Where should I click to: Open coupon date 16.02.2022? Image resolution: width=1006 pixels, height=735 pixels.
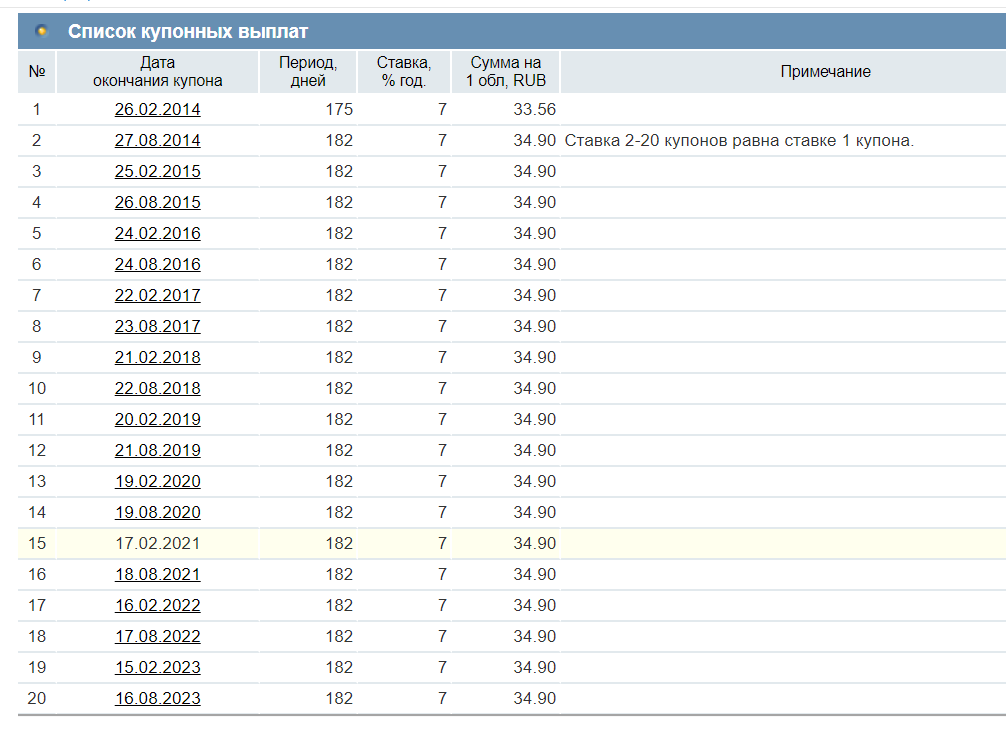coord(157,605)
